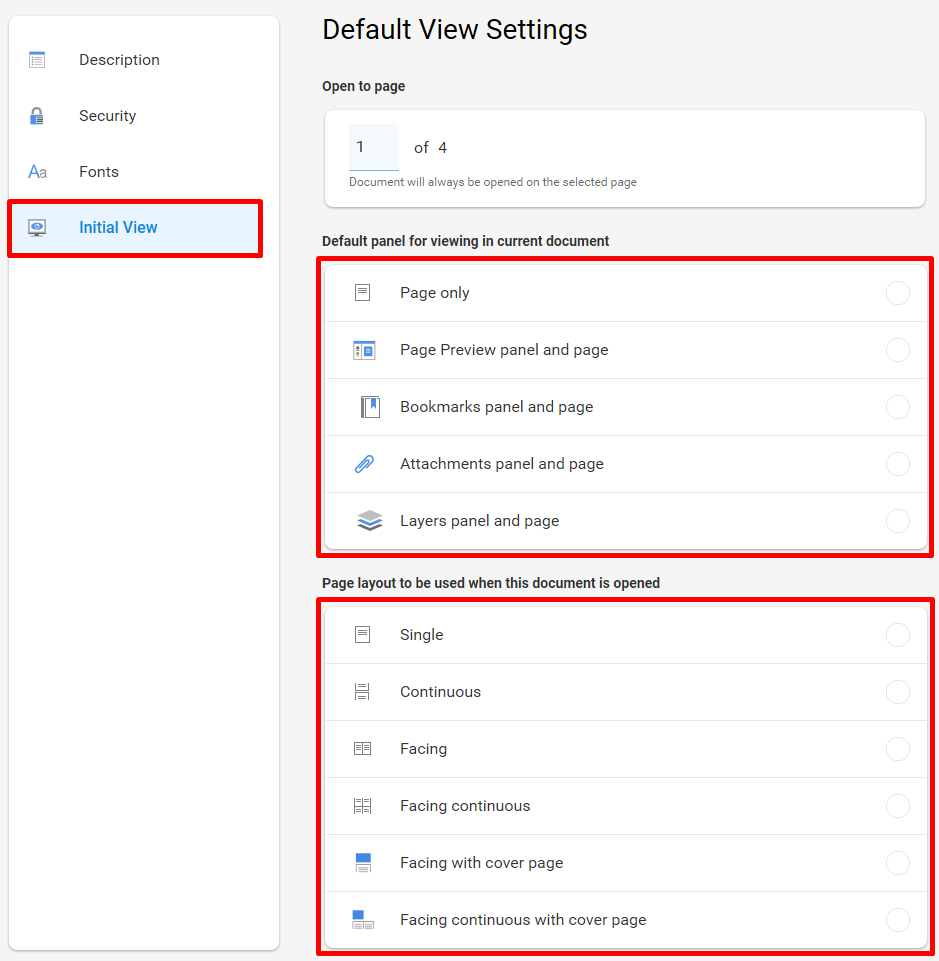Screen dimensions: 939x961
Task: Click the Open to page number field
Action: coord(374,147)
